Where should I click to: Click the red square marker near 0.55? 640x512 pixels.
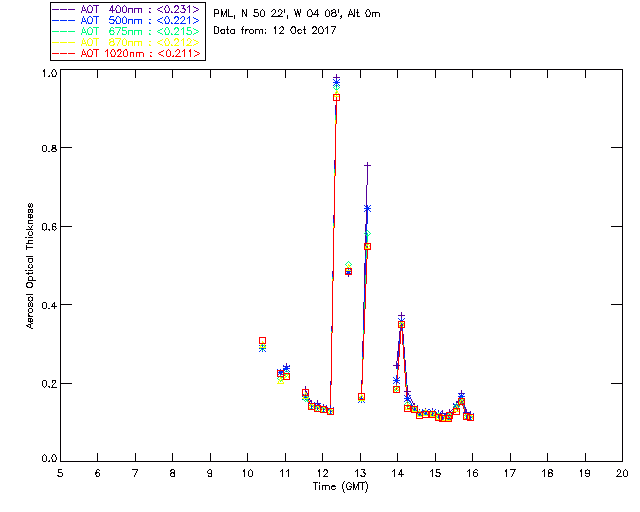367,247
